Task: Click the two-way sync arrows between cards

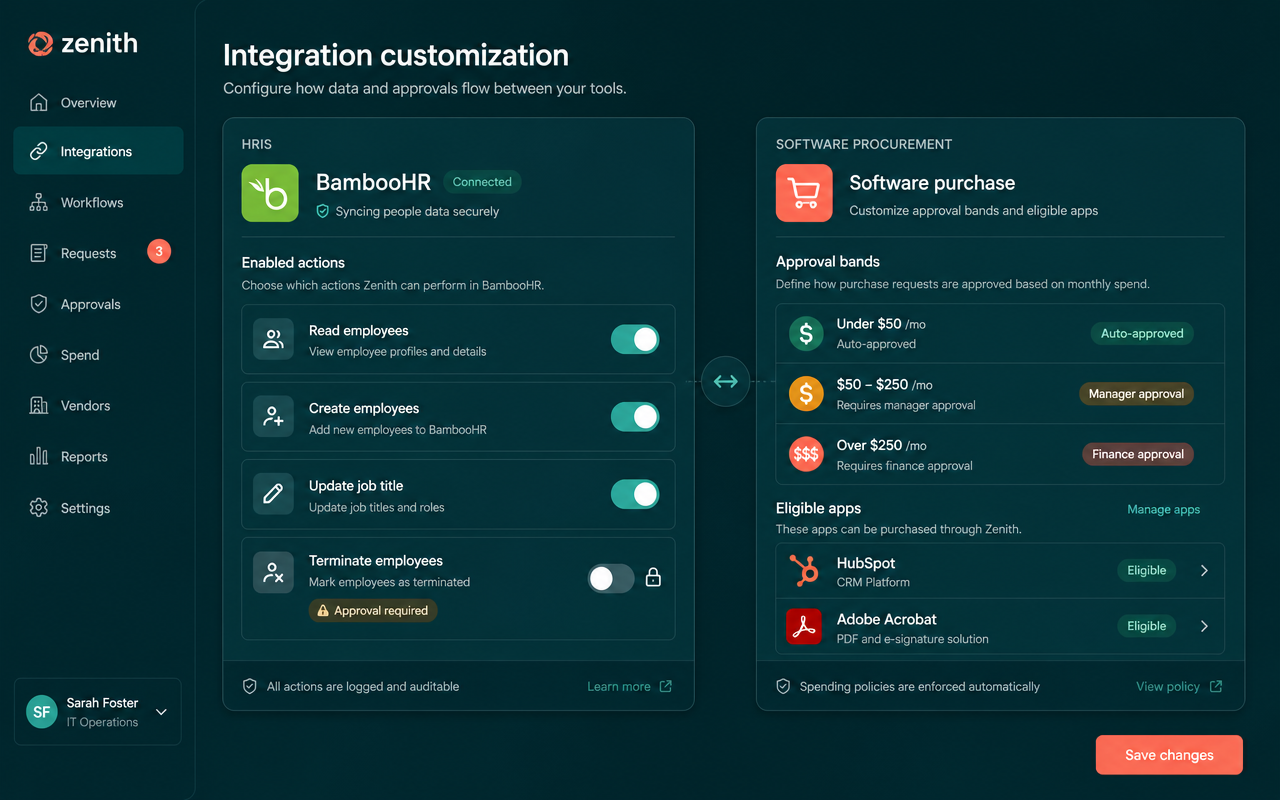Action: point(725,382)
